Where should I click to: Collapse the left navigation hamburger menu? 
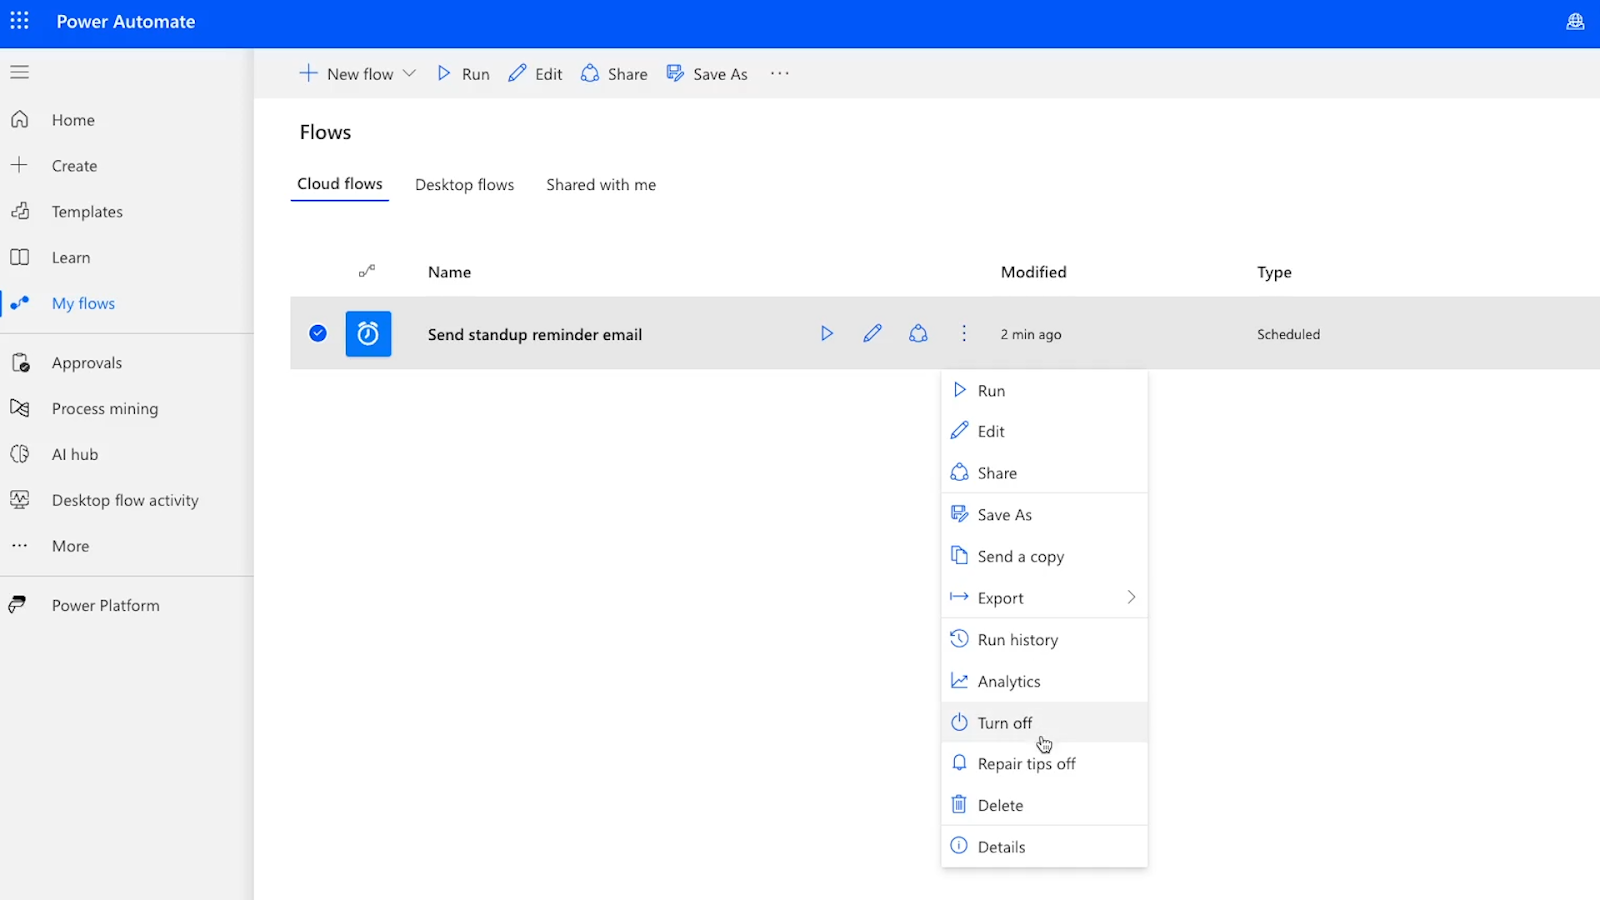(x=19, y=72)
